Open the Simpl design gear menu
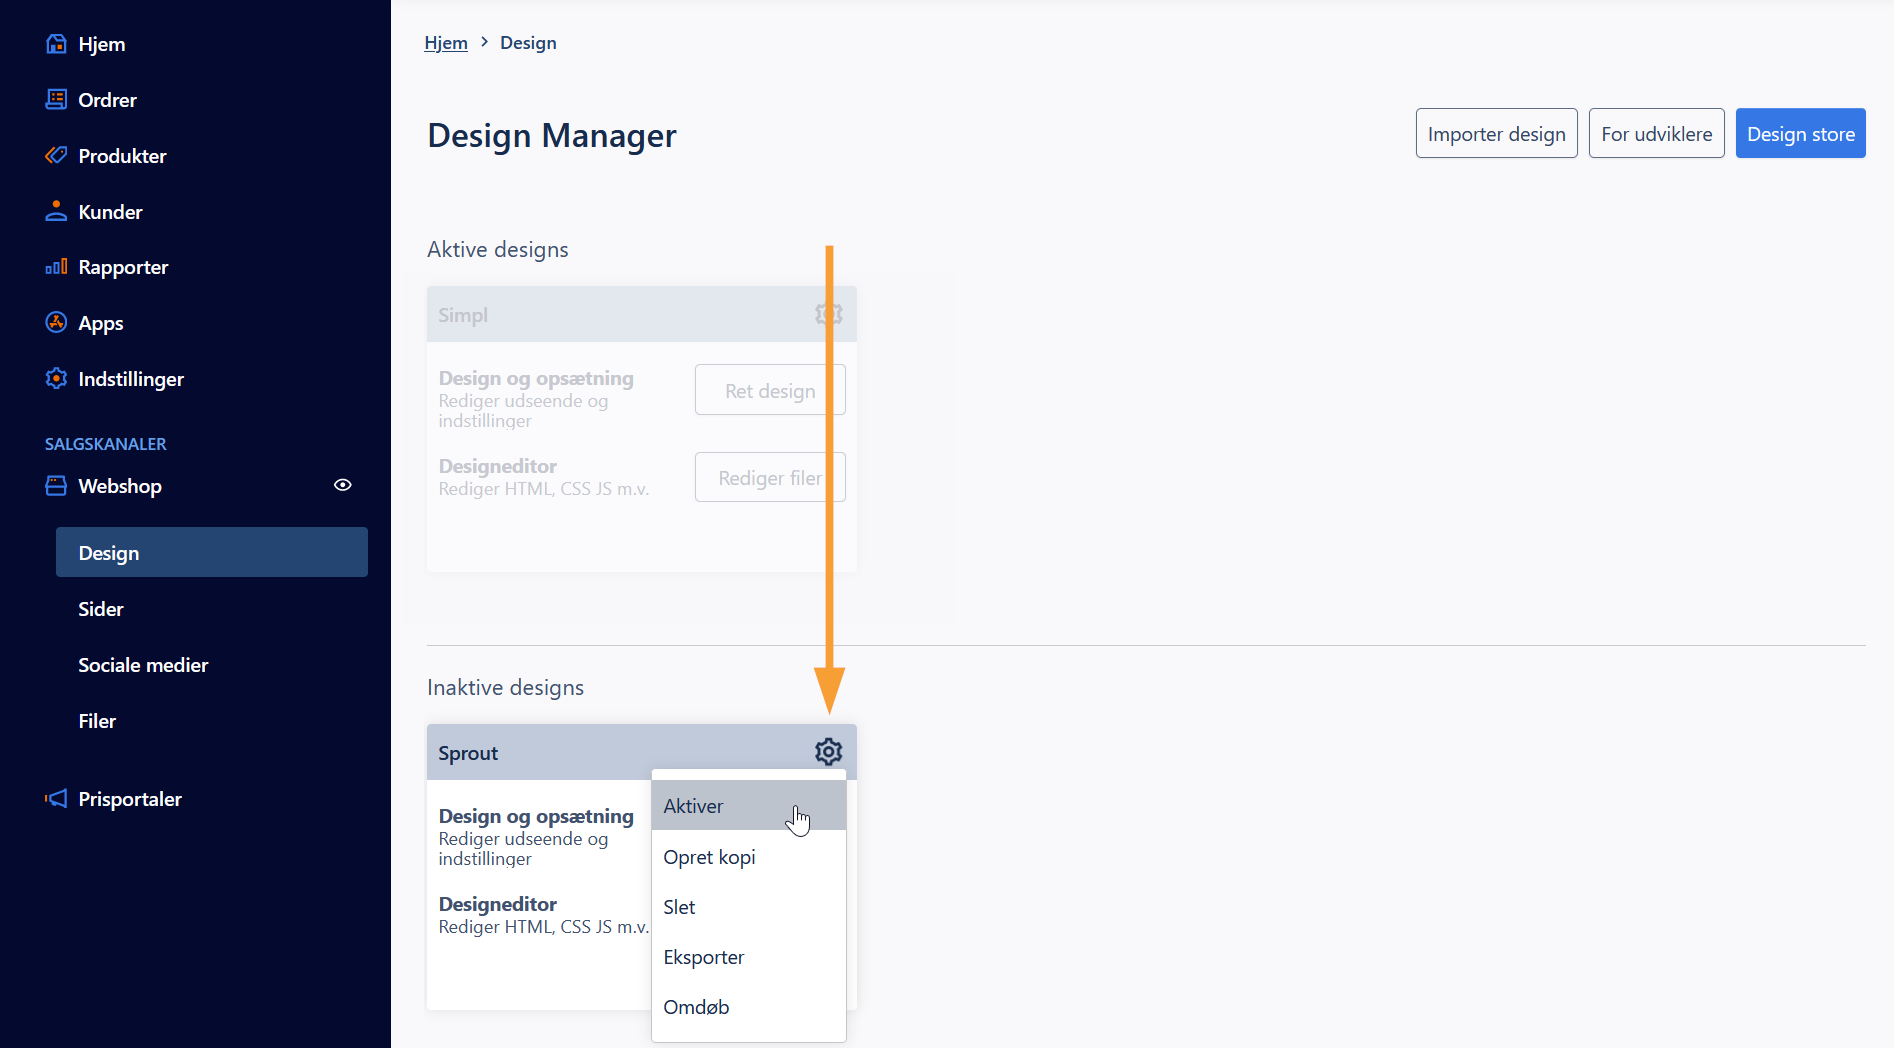 coord(828,314)
